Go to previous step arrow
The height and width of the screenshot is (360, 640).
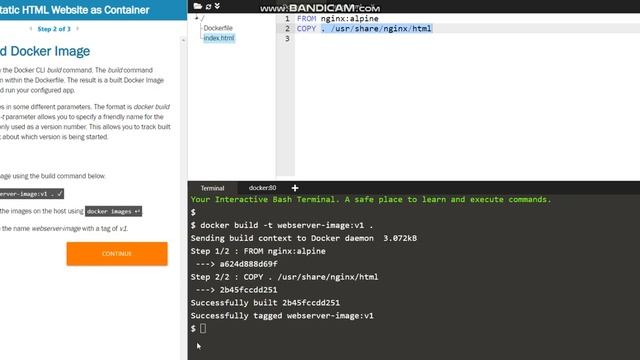click(x=31, y=29)
